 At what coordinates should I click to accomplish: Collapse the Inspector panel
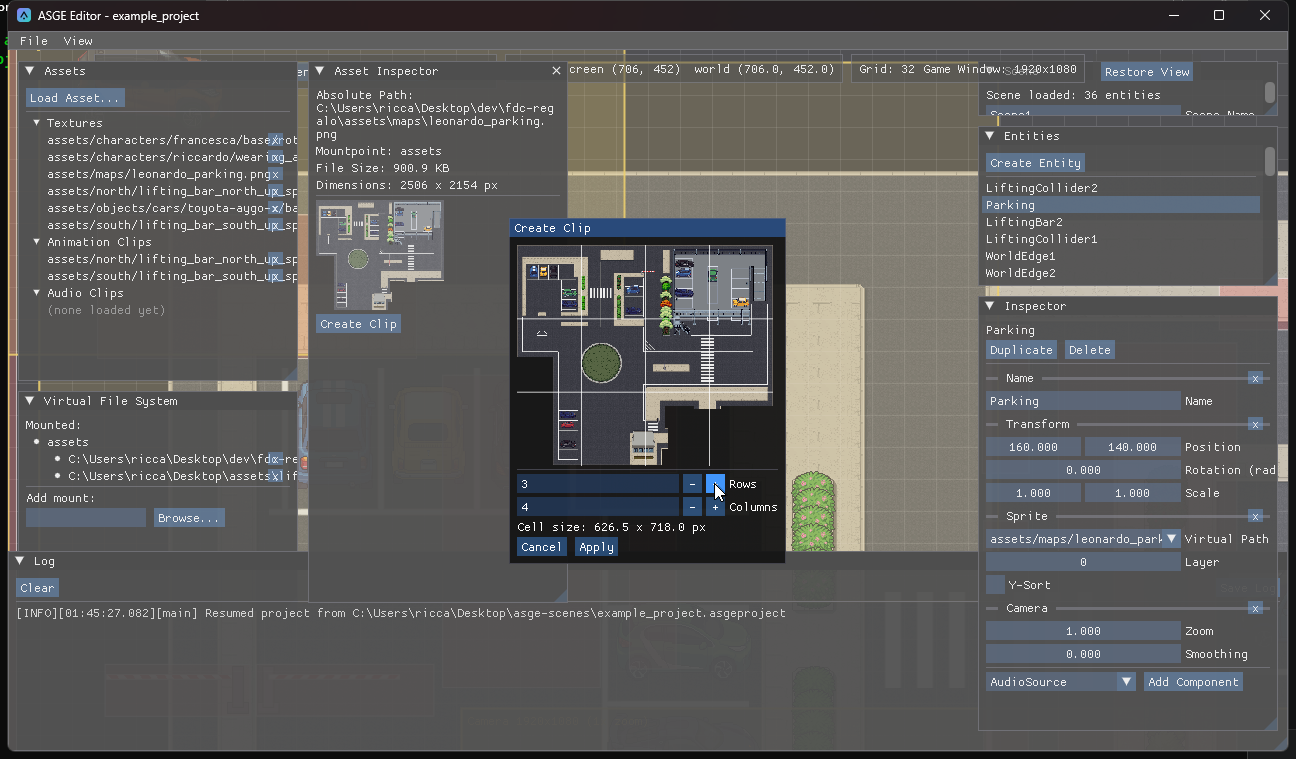[x=990, y=306]
